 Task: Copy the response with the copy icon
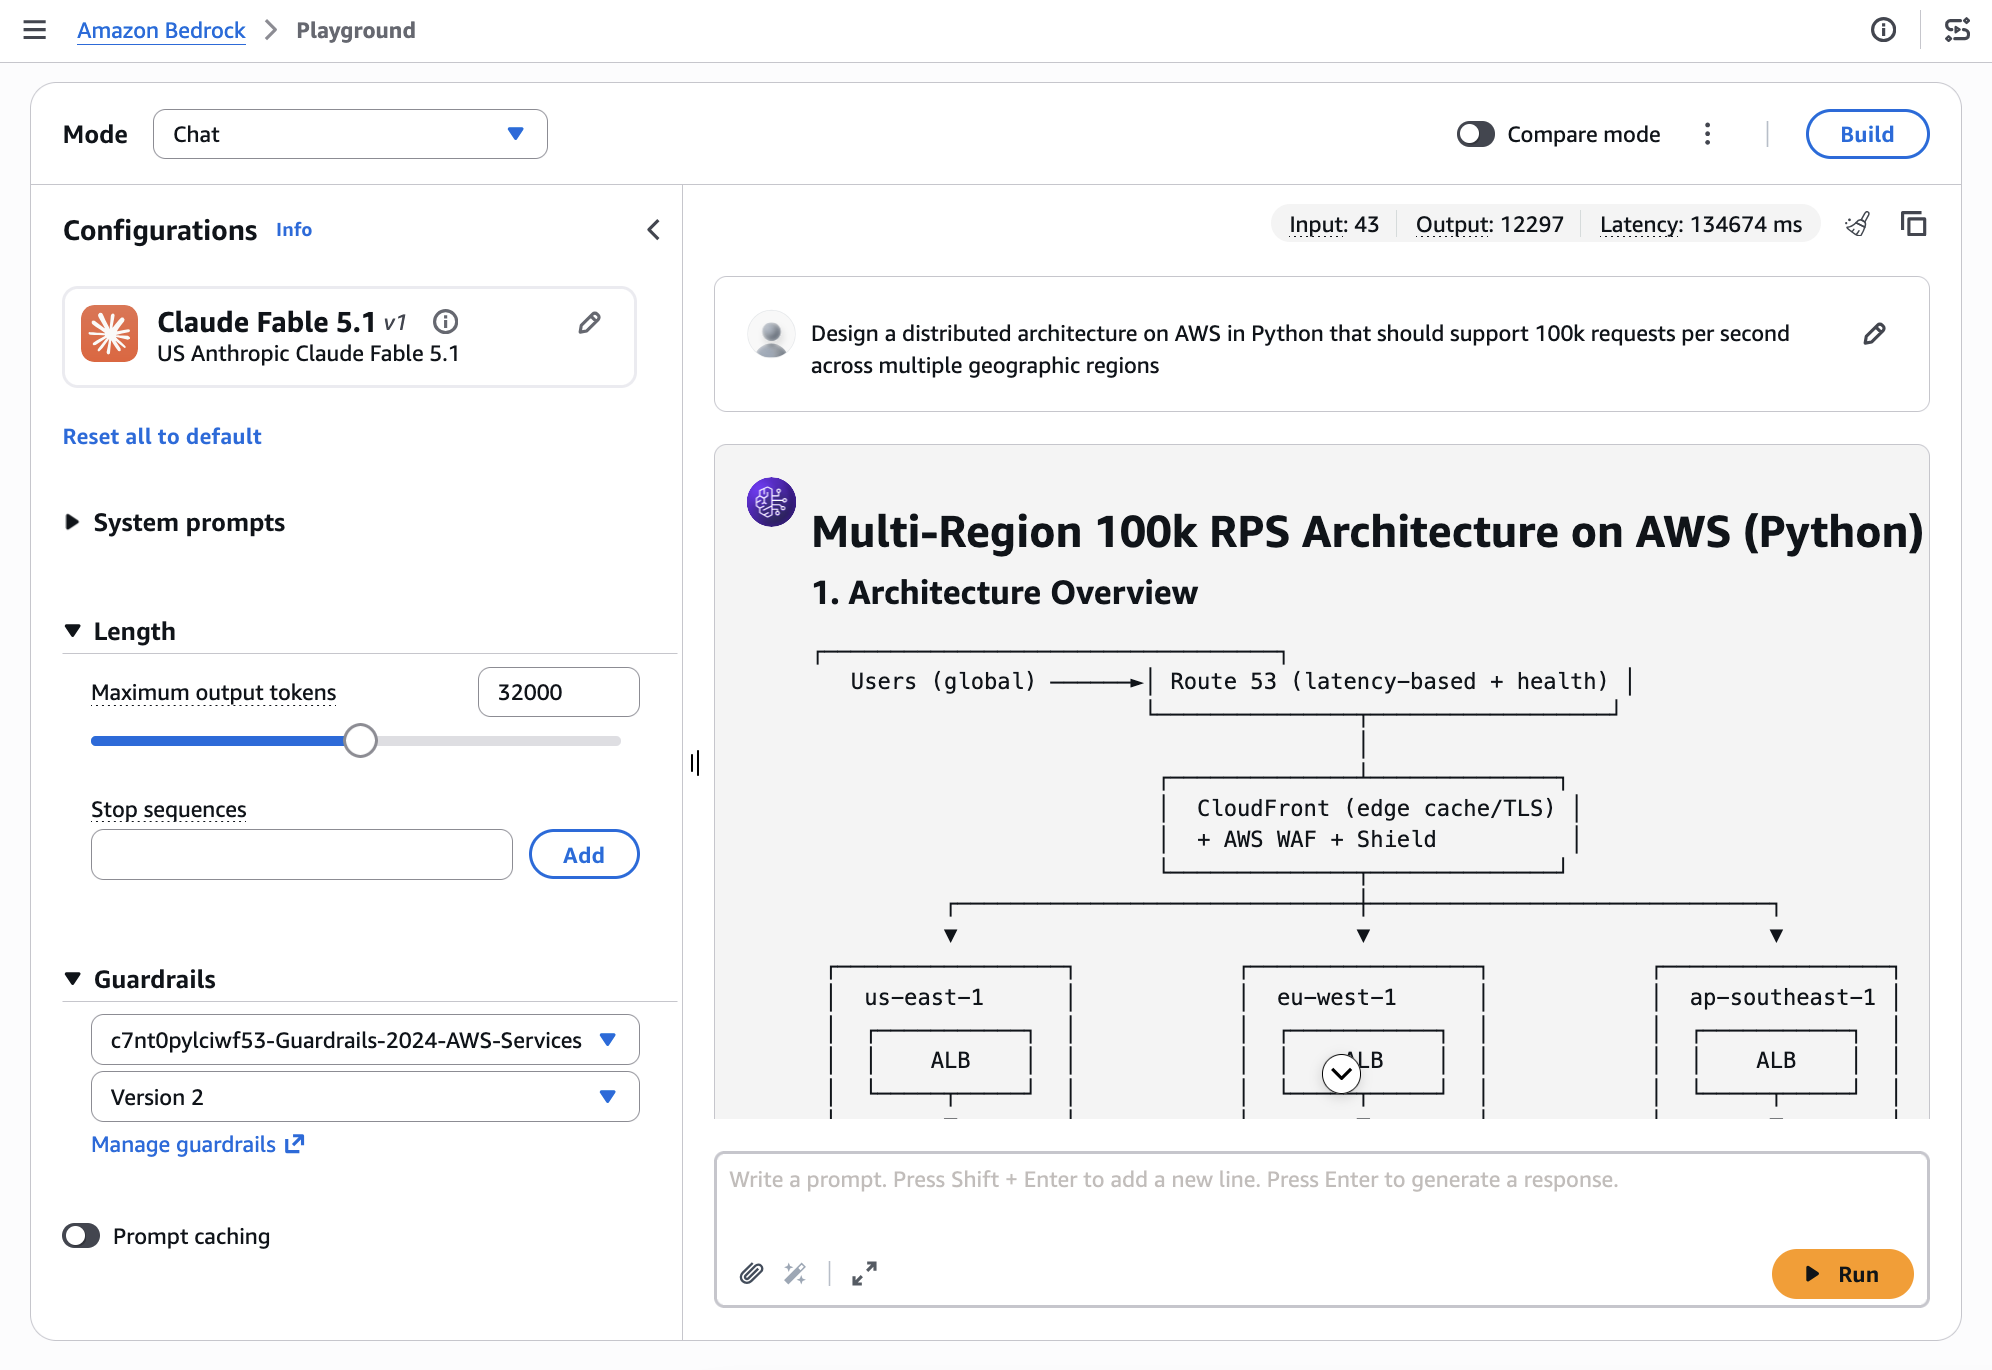1913,224
